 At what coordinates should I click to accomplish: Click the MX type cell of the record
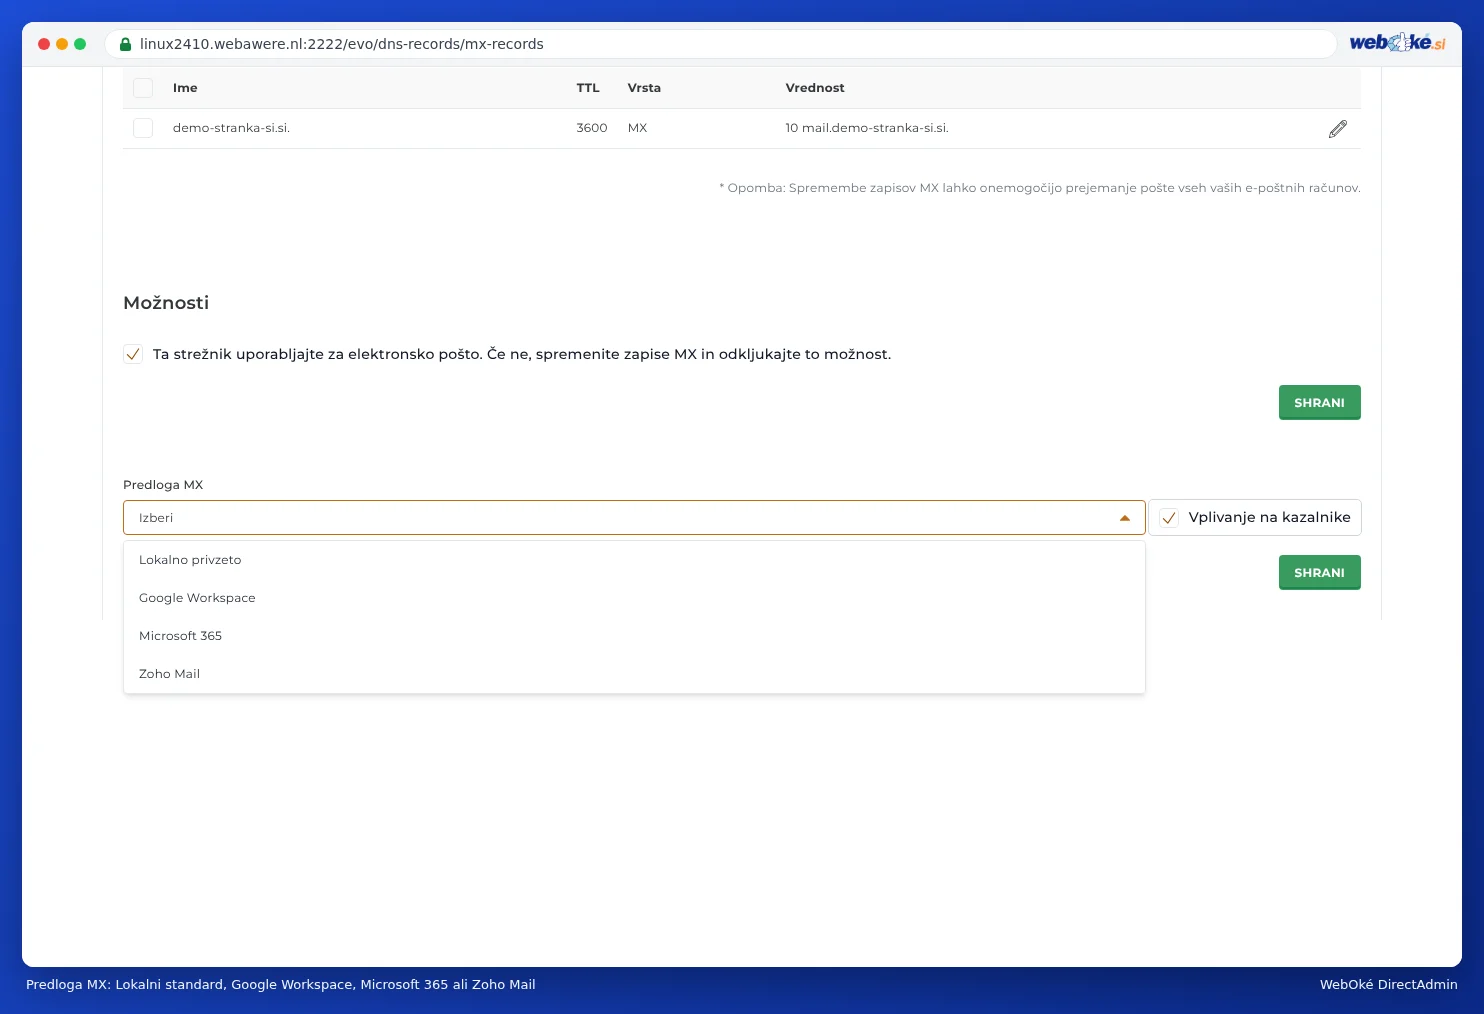(637, 128)
